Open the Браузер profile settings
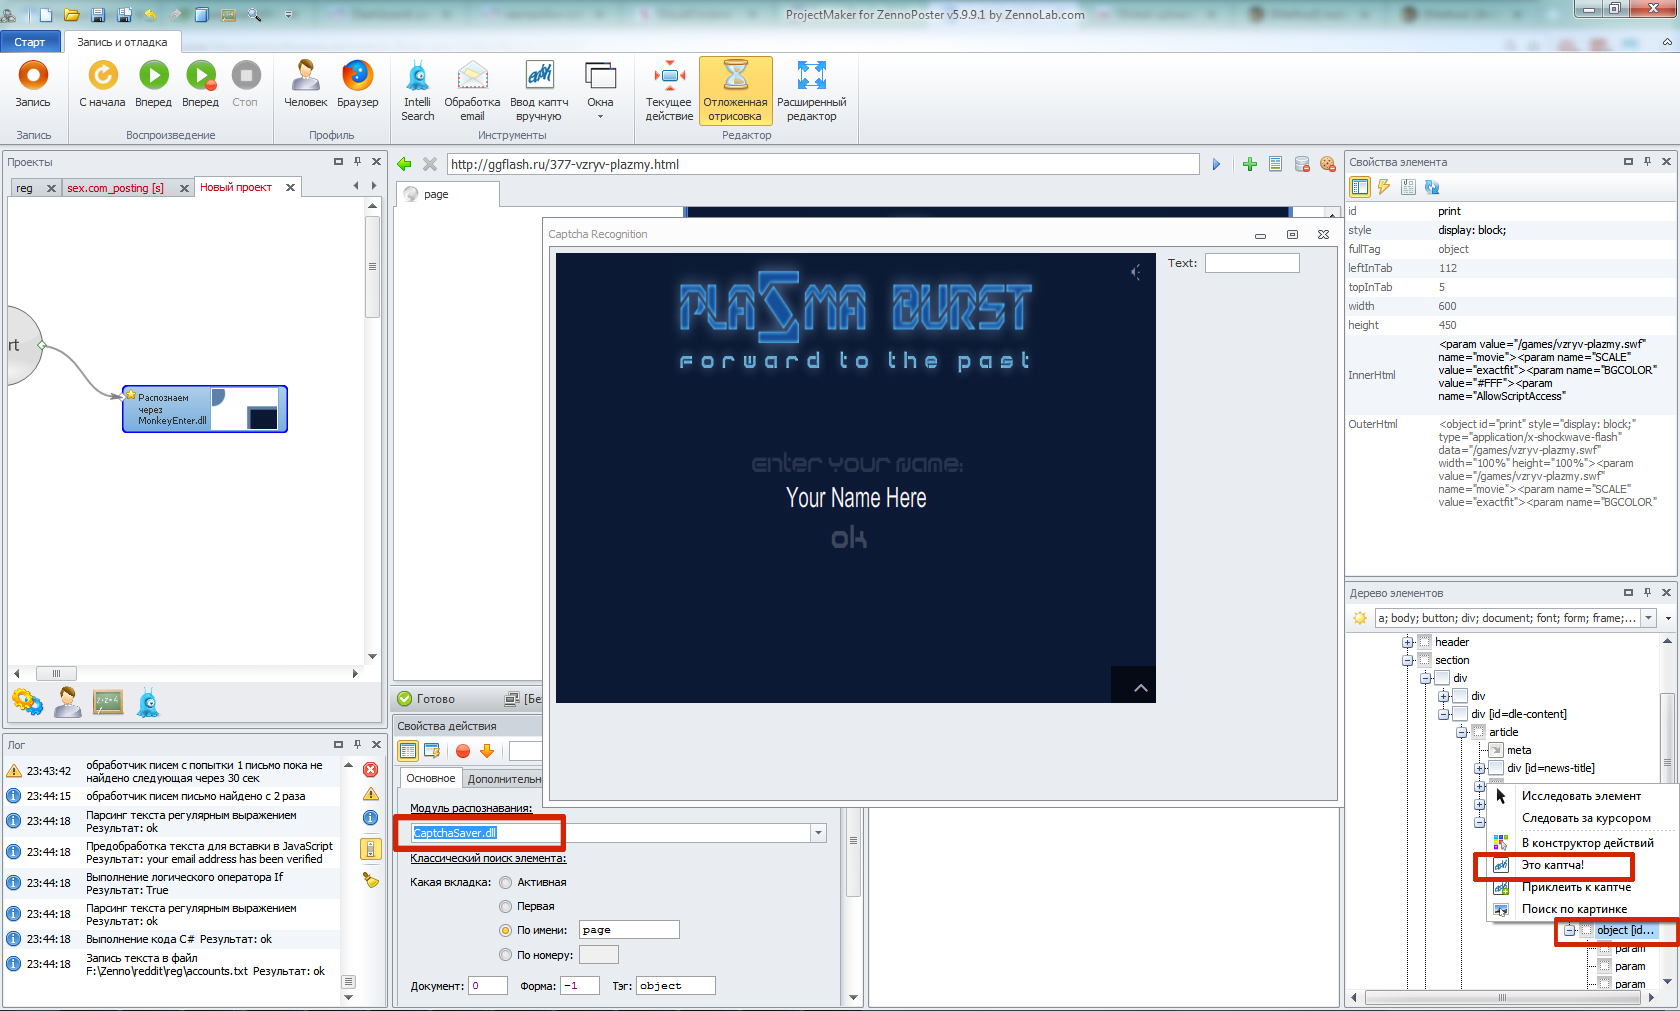The image size is (1680, 1011). tap(357, 86)
